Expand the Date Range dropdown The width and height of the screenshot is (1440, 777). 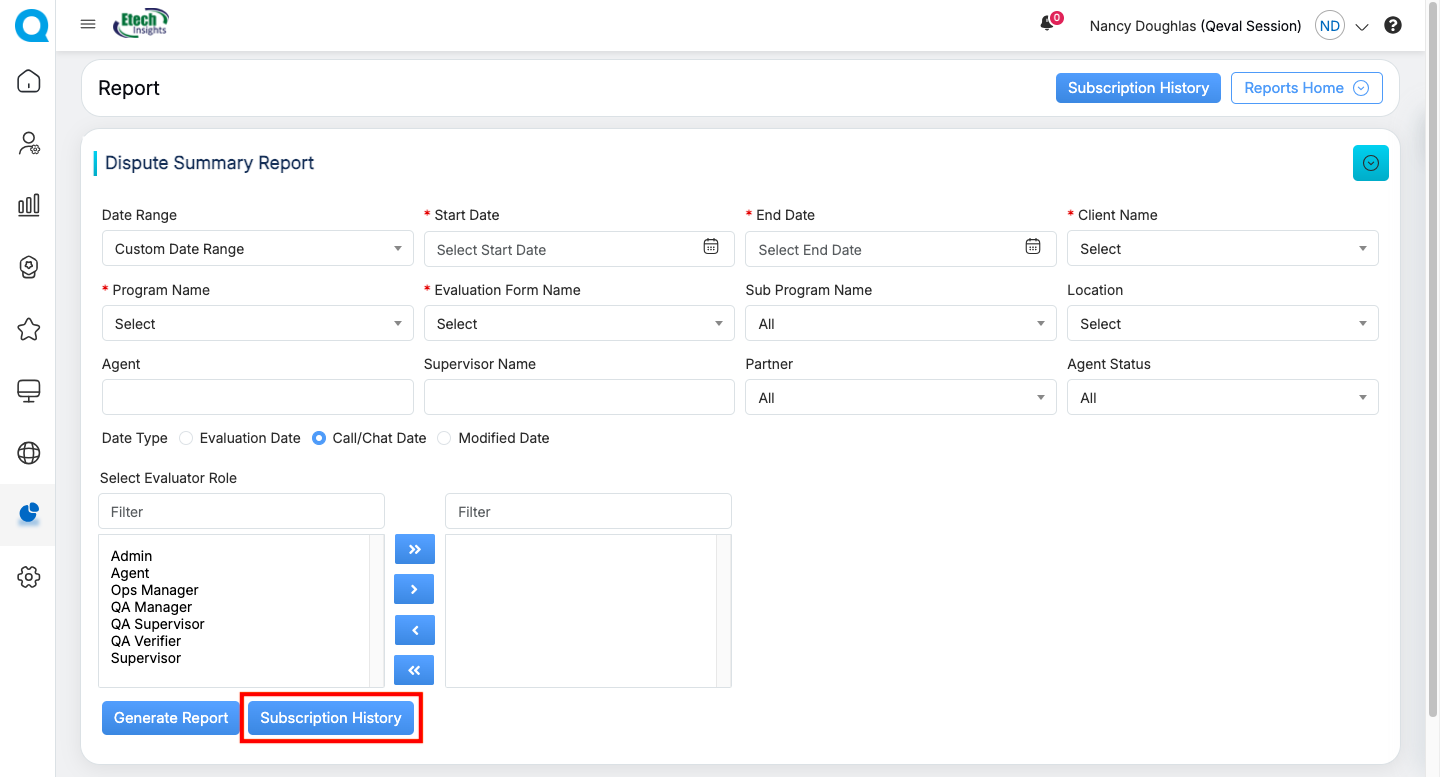click(257, 249)
